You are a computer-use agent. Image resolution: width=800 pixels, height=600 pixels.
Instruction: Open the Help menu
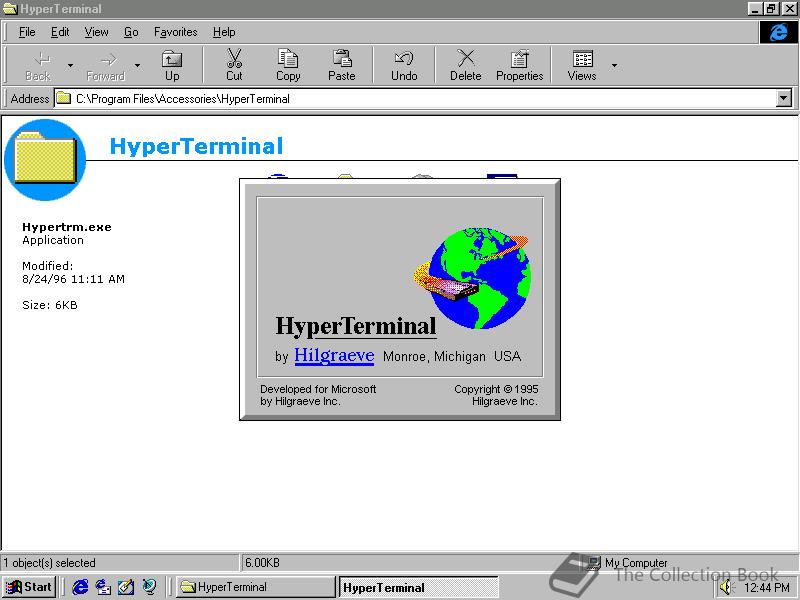tap(224, 32)
